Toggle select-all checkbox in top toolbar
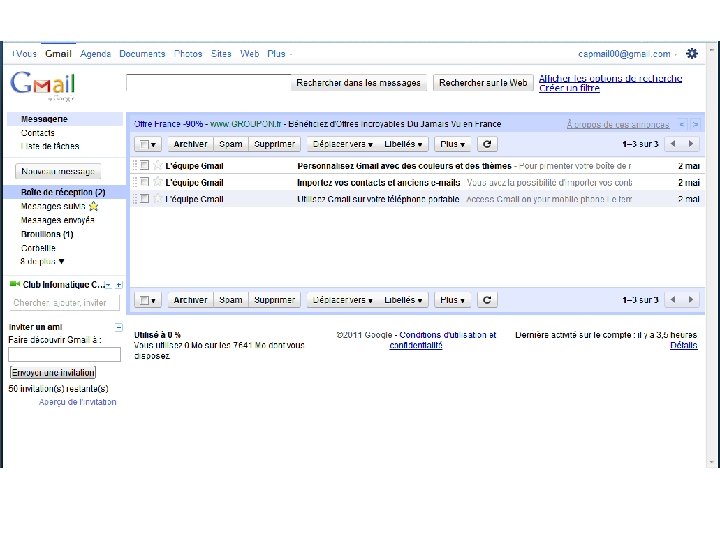The height and width of the screenshot is (540, 720). point(144,144)
